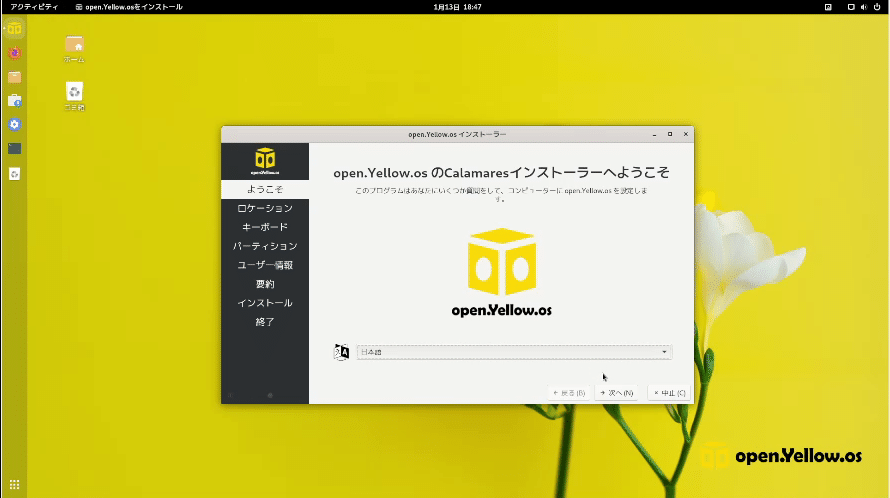This screenshot has height=498, width=890.
Task: Show the applications grid
Action: click(14, 484)
